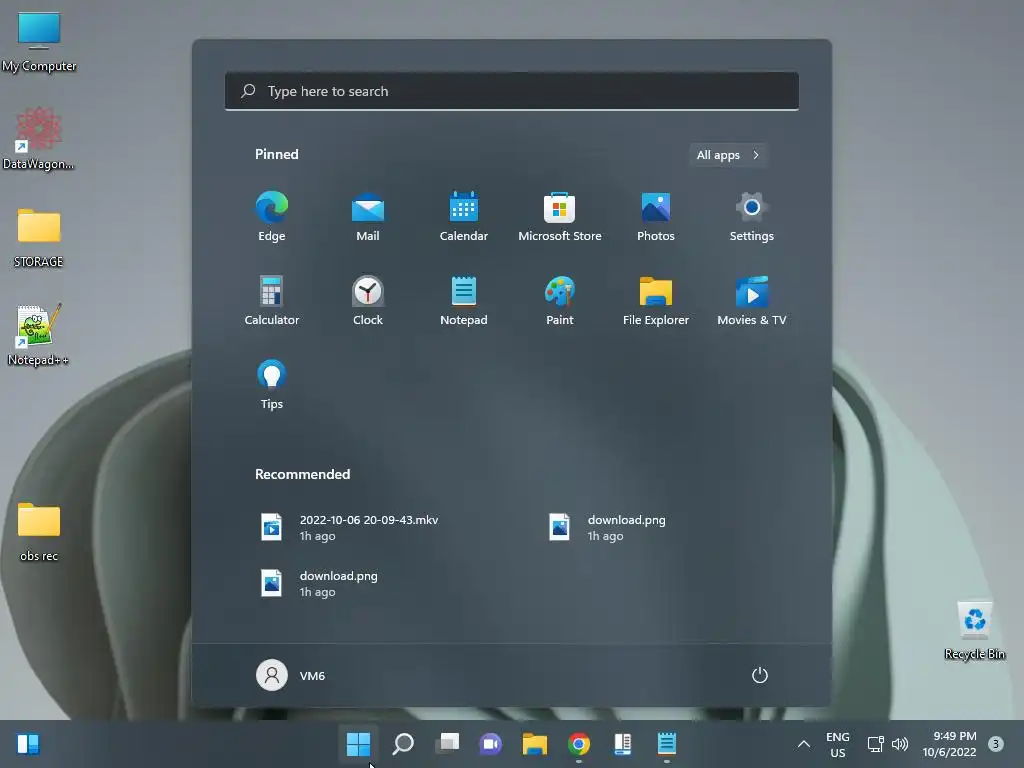
Task: Open Task View on the taskbar
Action: click(x=447, y=744)
